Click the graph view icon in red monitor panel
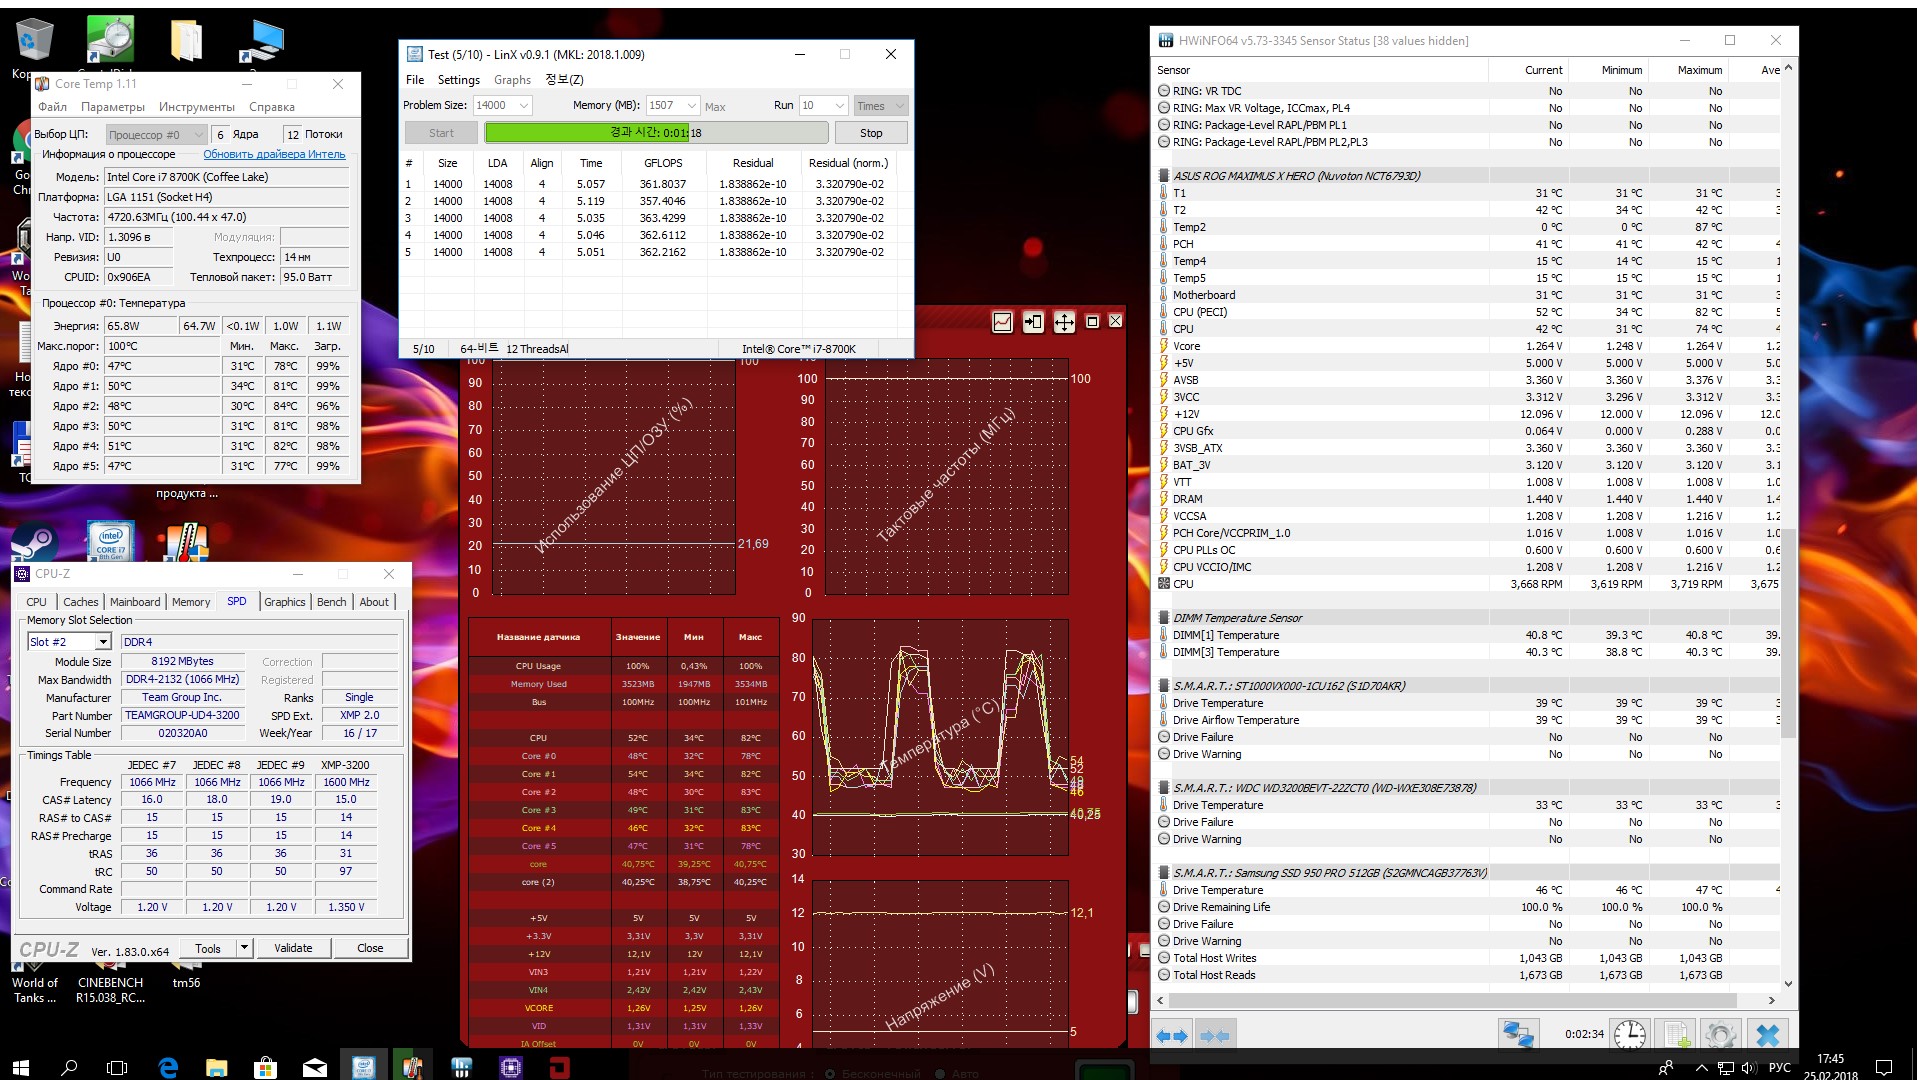 coord(1002,322)
